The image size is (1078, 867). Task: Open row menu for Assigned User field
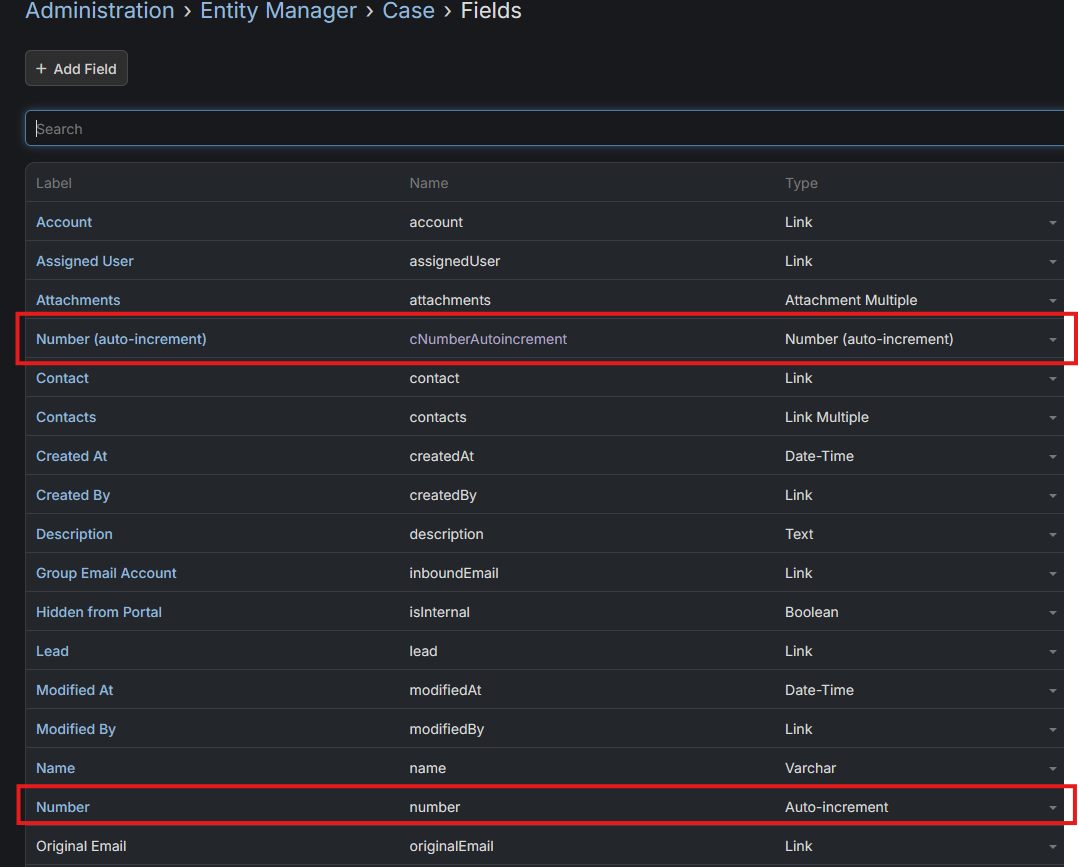point(1052,262)
